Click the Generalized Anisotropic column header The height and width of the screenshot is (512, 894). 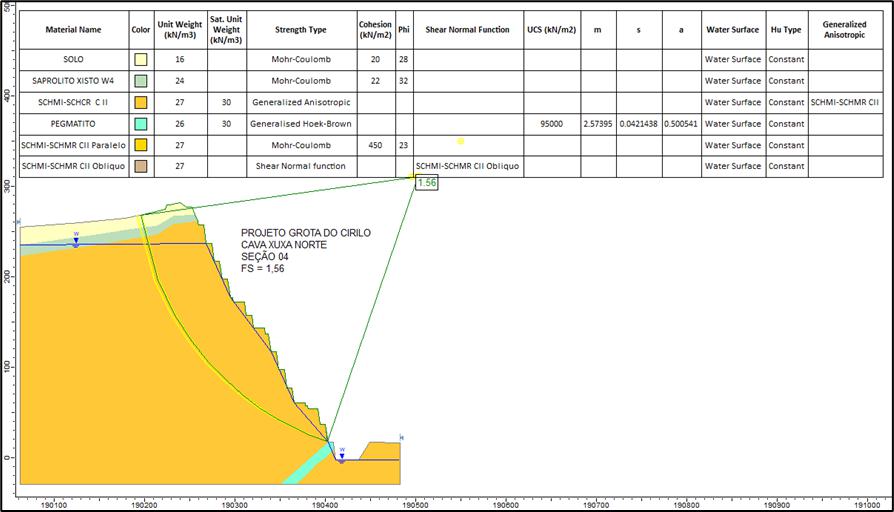[x=845, y=30]
